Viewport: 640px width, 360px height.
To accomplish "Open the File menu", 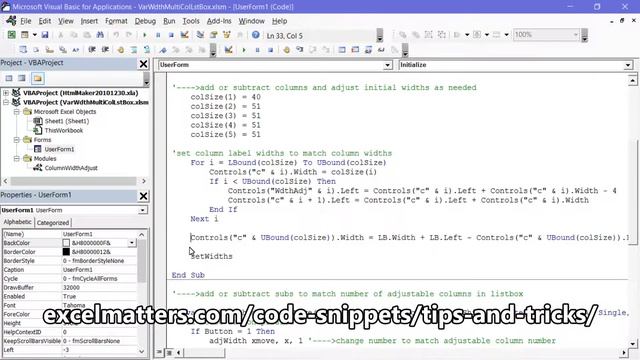I will (x=26, y=21).
